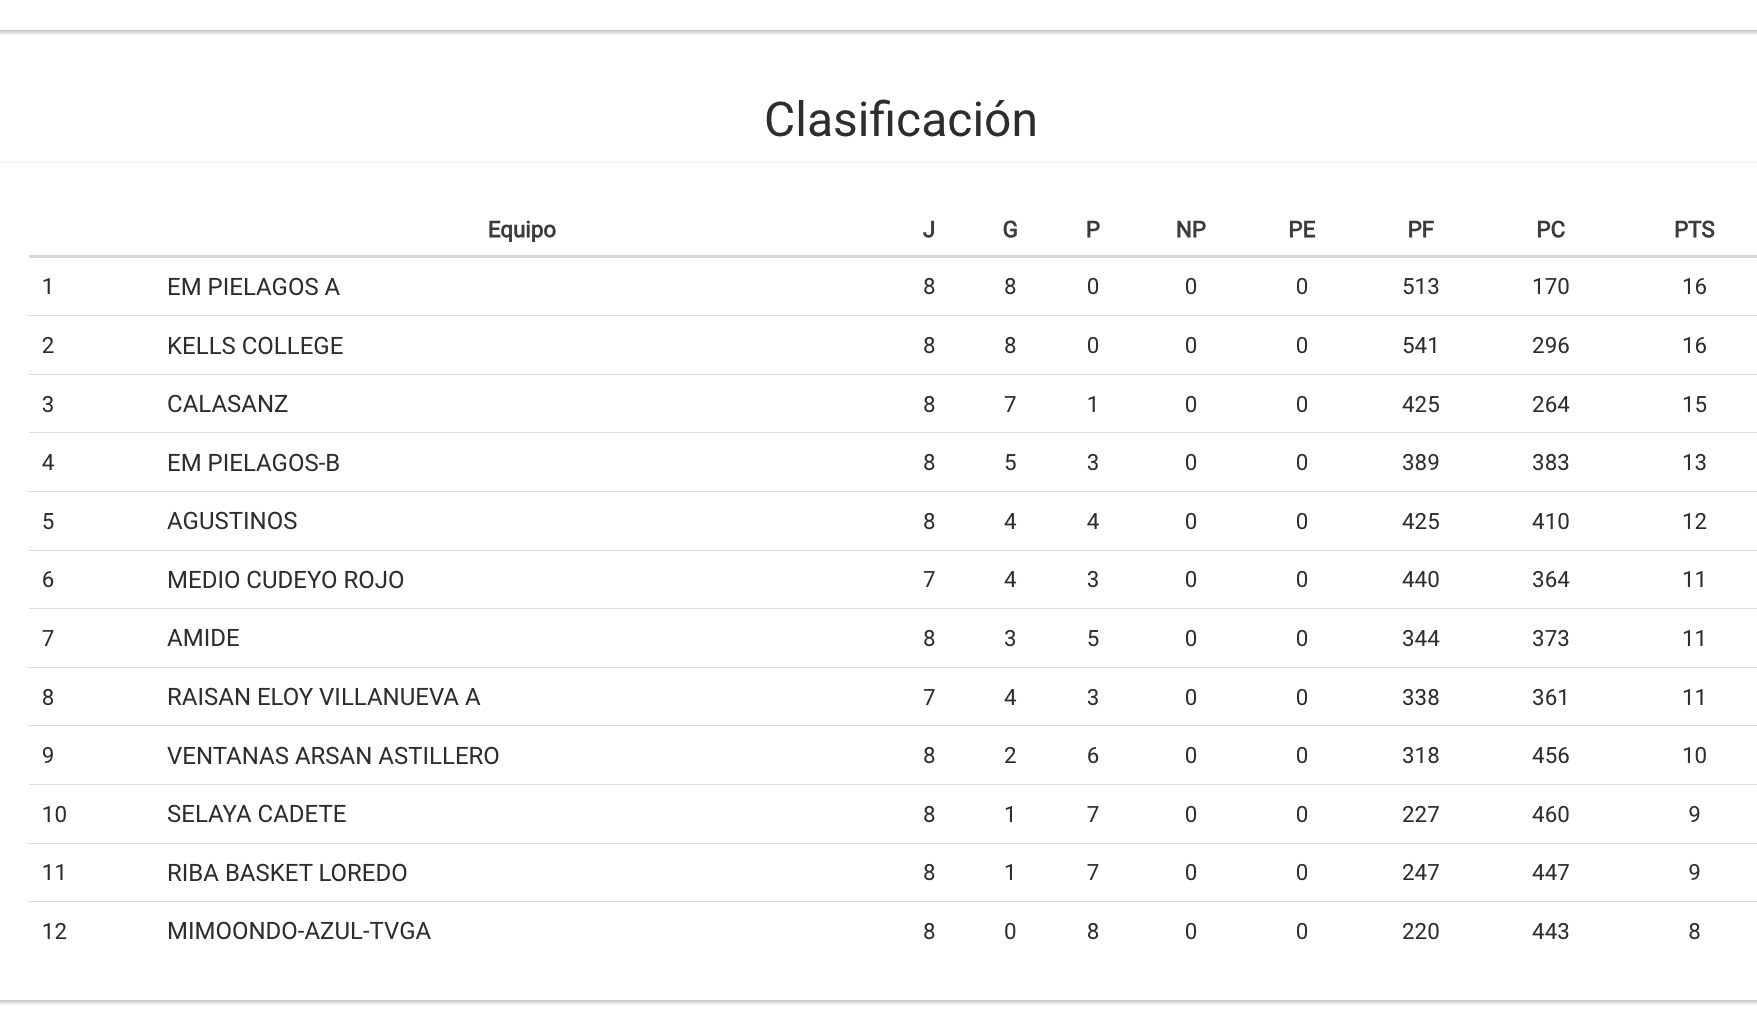Open the KELLS COLLEGE team entry
Viewport: 1757px width, 1034px height.
255,346
